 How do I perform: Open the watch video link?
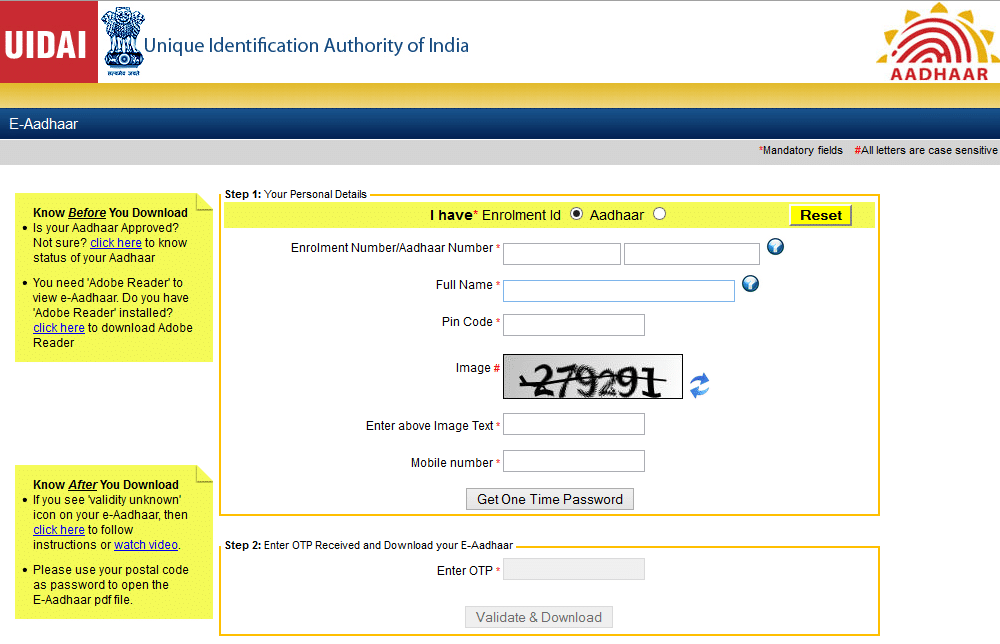145,545
